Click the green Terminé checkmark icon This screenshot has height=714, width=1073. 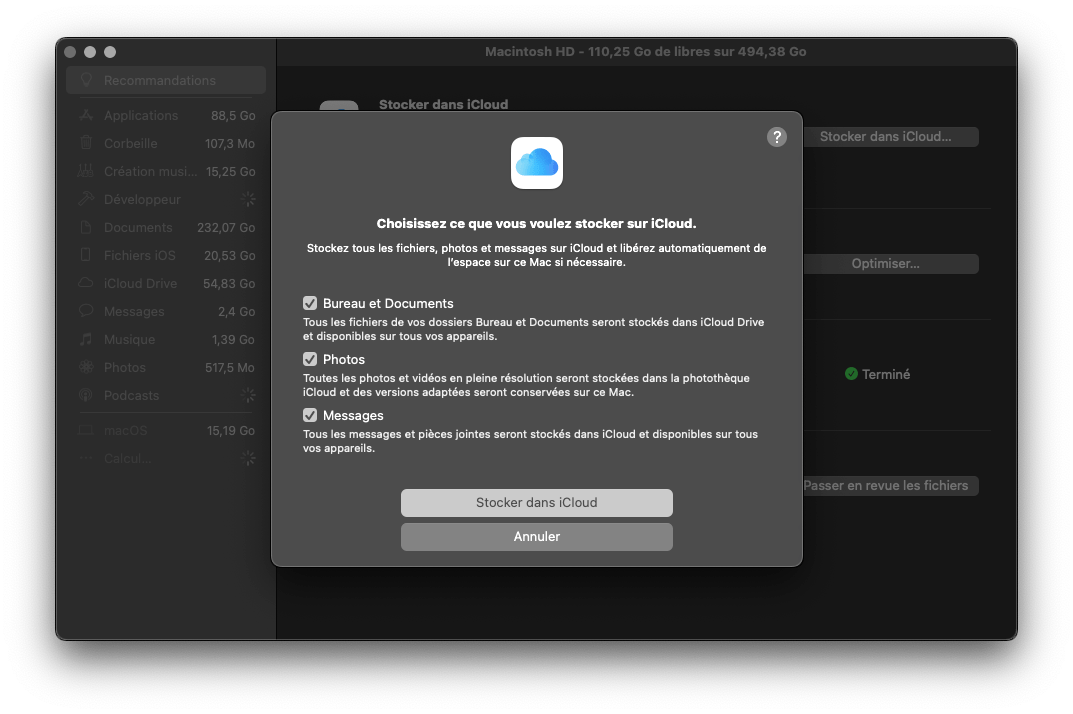(x=851, y=374)
